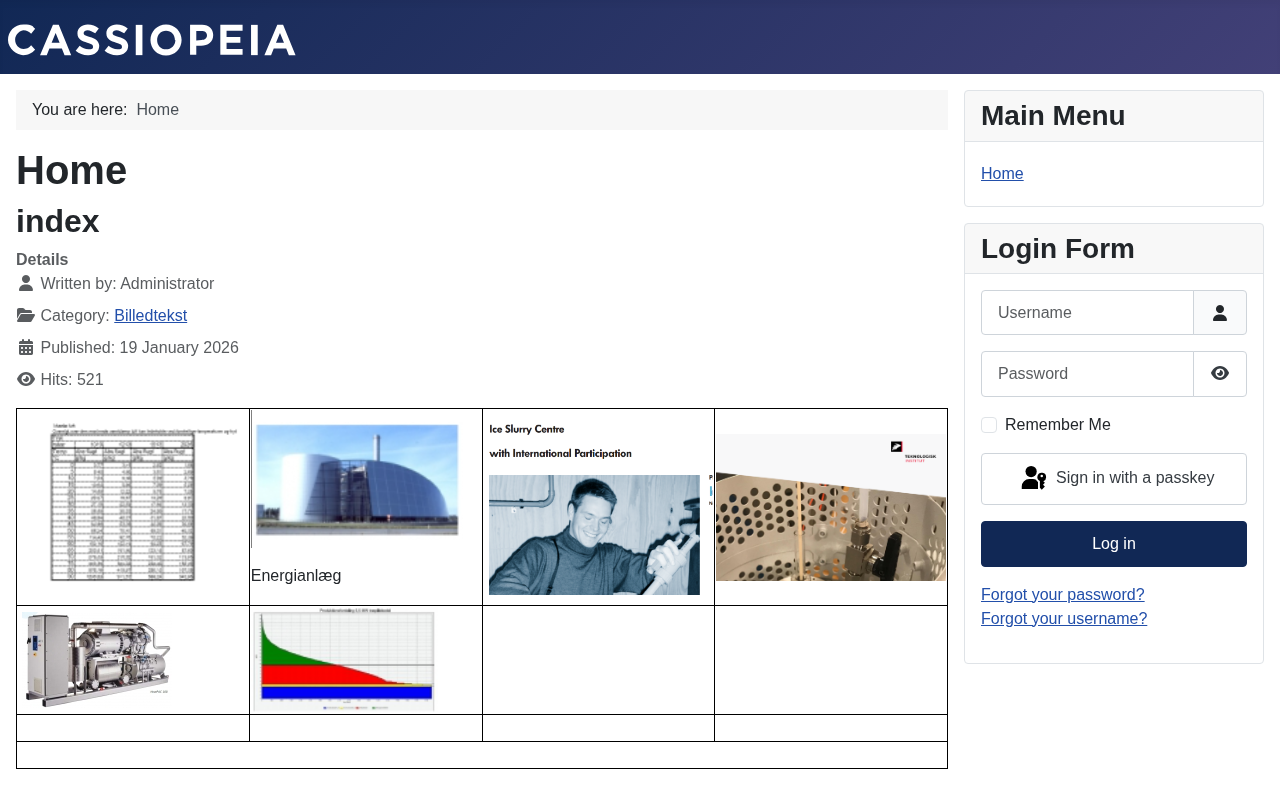Open Home in the Main Menu
The width and height of the screenshot is (1280, 800).
(1002, 174)
